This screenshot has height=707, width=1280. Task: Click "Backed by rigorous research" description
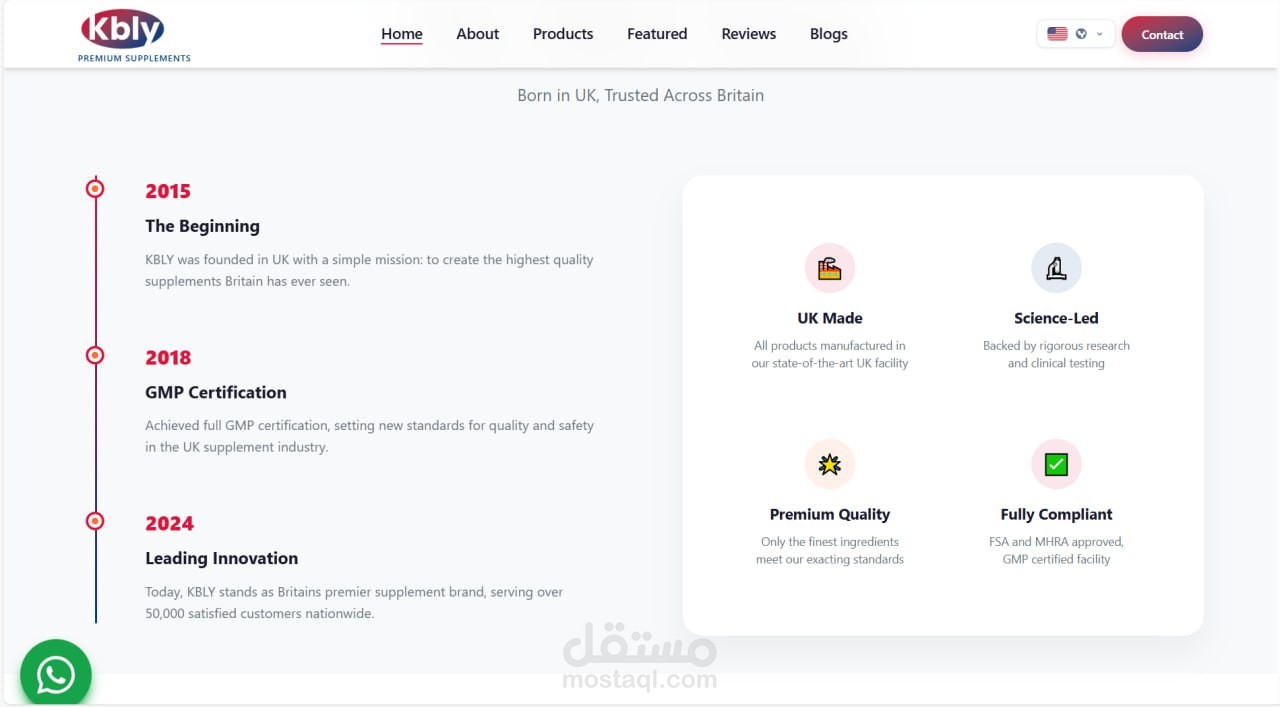[1056, 354]
